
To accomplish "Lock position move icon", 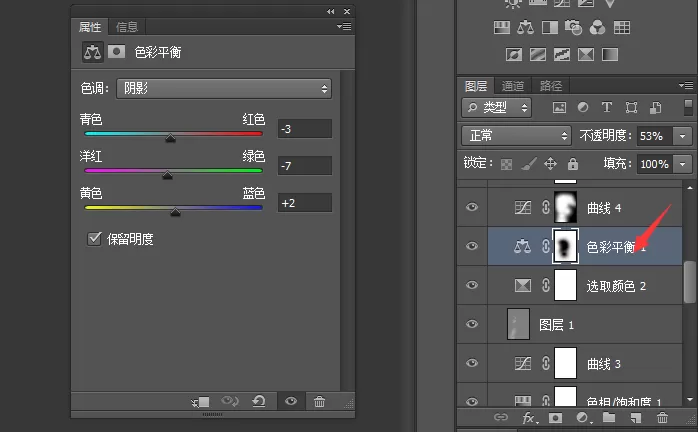I will 550,164.
